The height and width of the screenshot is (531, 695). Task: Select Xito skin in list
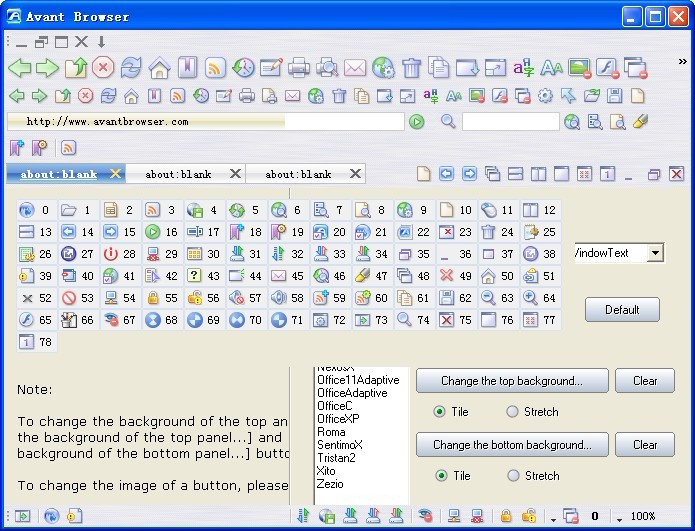click(326, 471)
